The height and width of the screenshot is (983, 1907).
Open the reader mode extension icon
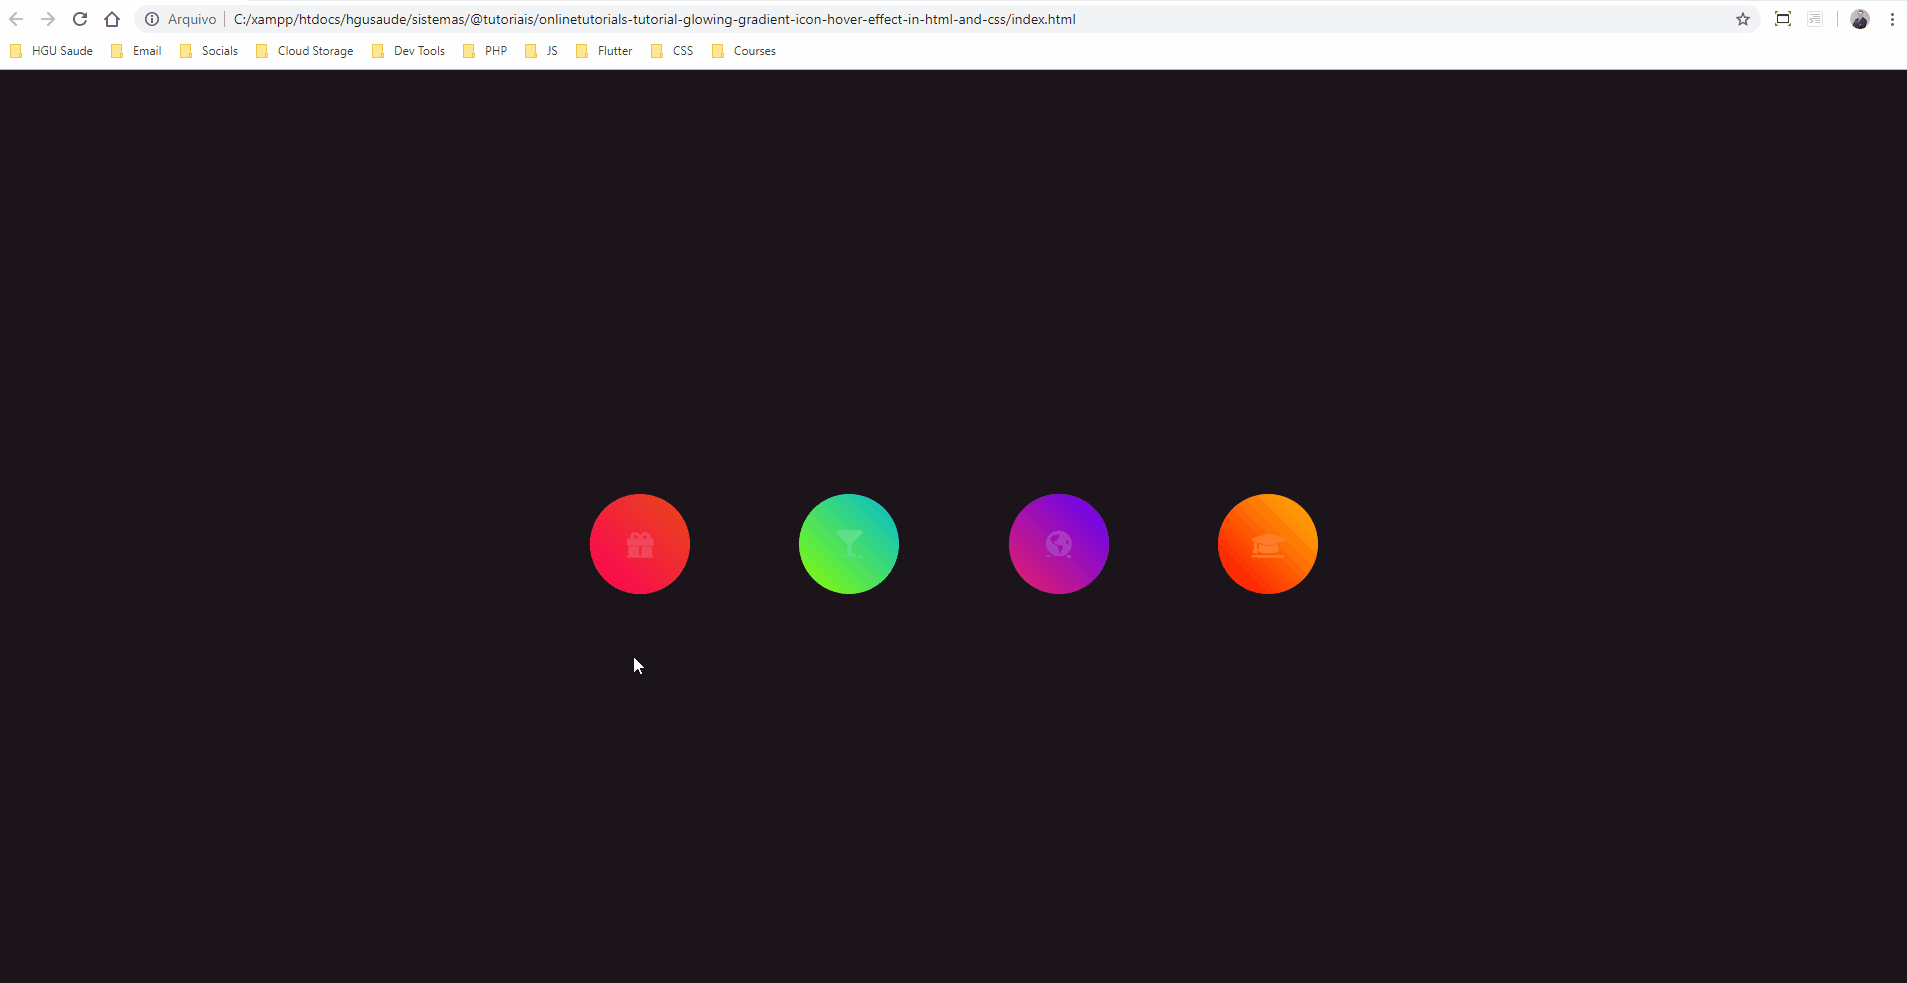click(1815, 19)
